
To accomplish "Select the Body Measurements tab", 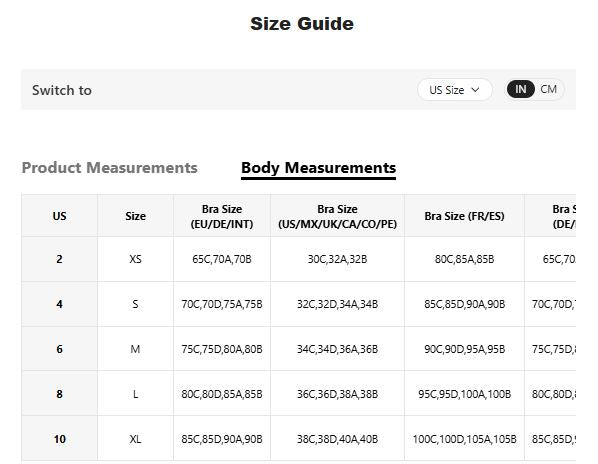I will point(318,169).
